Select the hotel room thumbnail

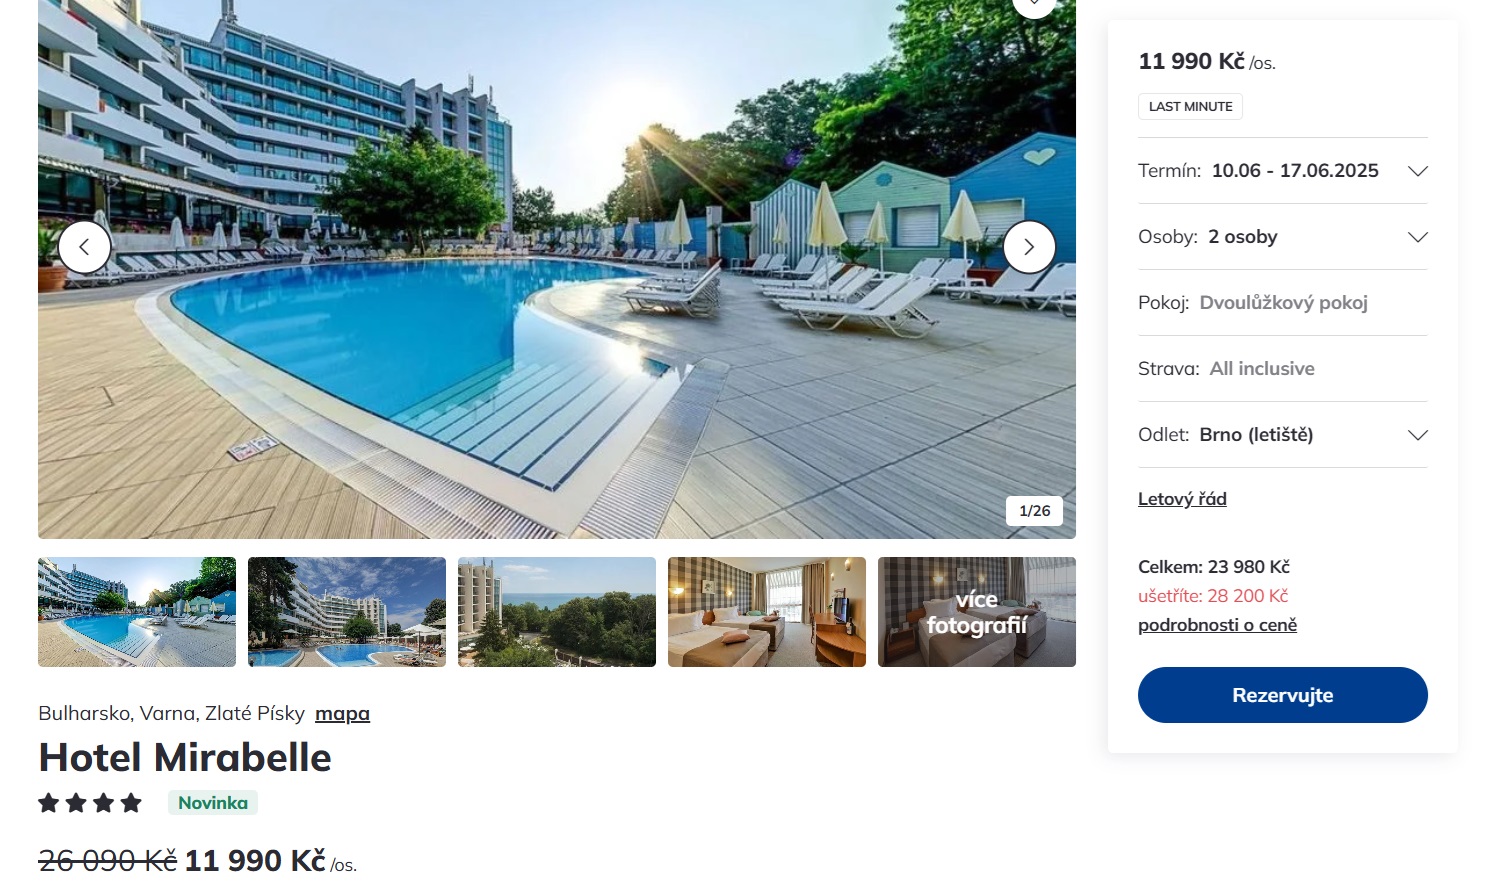coord(767,612)
